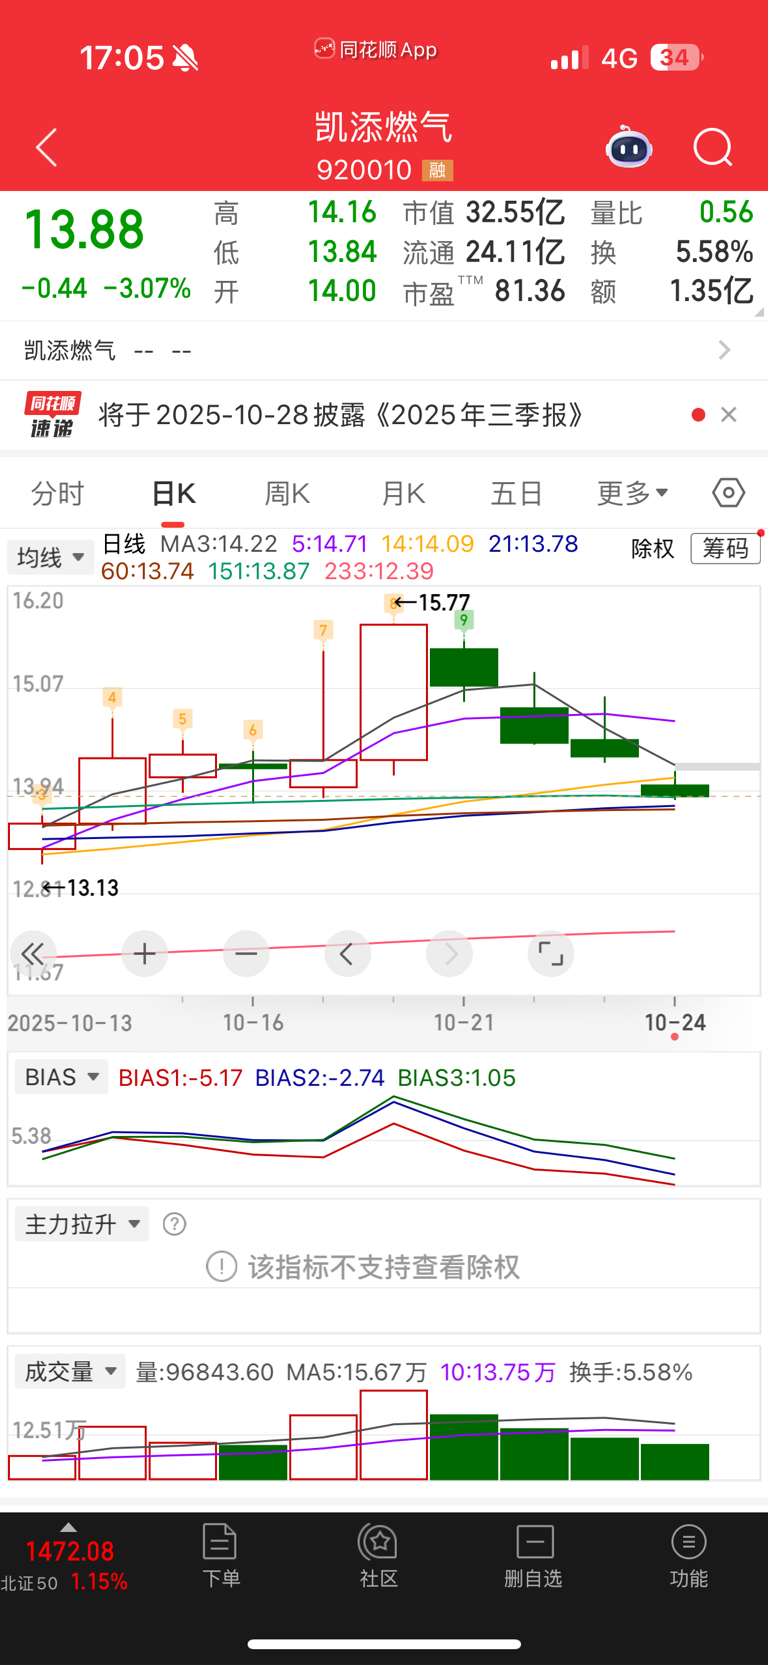Image resolution: width=769 pixels, height=1665 pixels.
Task: Enter fullscreen chart mode icon
Action: click(x=551, y=954)
